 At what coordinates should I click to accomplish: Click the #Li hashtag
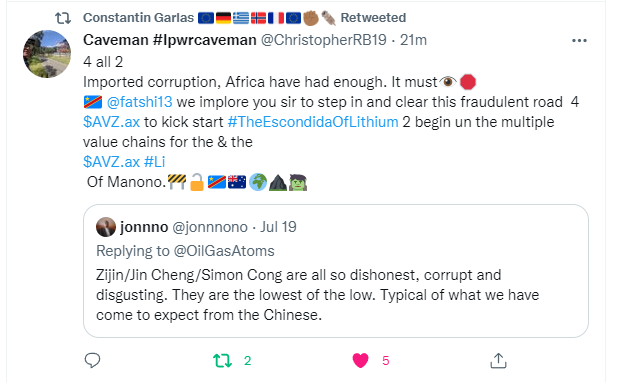(154, 162)
